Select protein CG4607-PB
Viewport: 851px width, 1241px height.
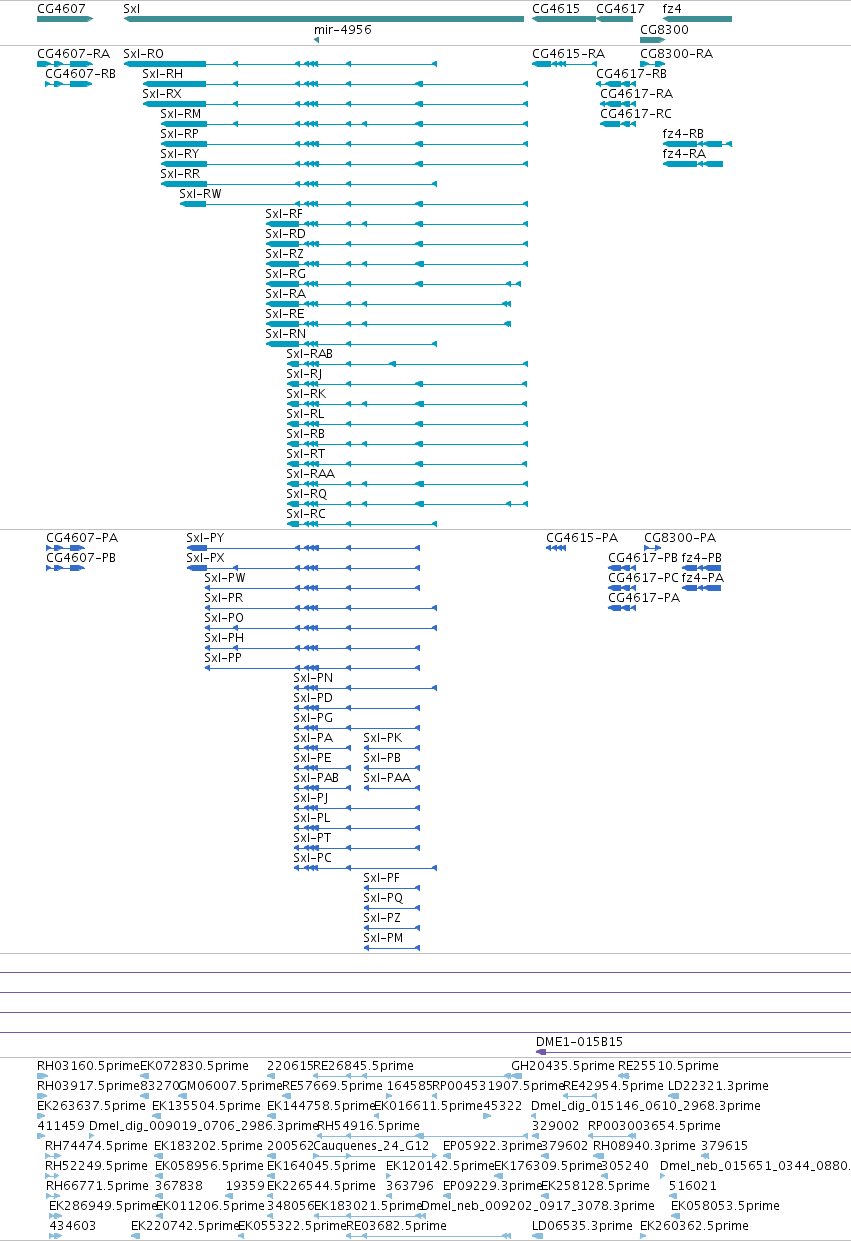click(81, 558)
